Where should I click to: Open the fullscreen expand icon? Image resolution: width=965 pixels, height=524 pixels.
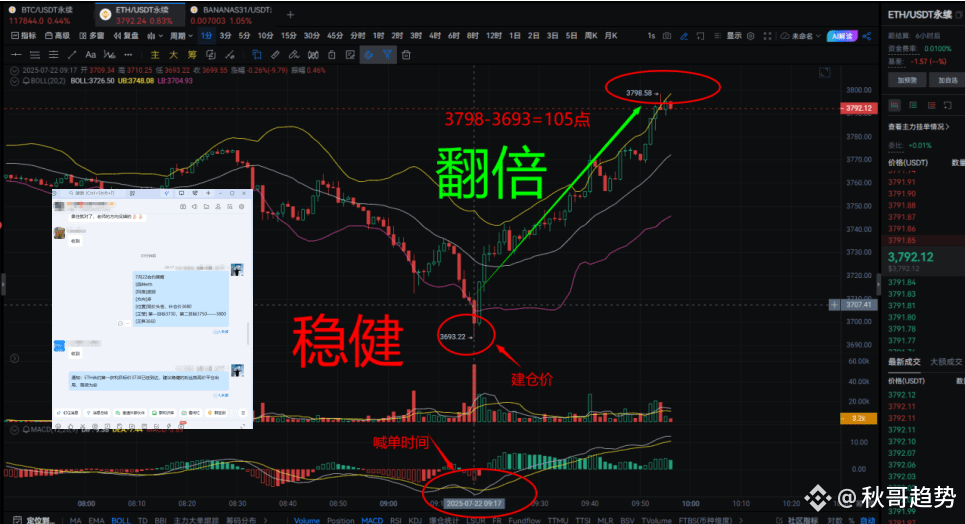(x=767, y=36)
